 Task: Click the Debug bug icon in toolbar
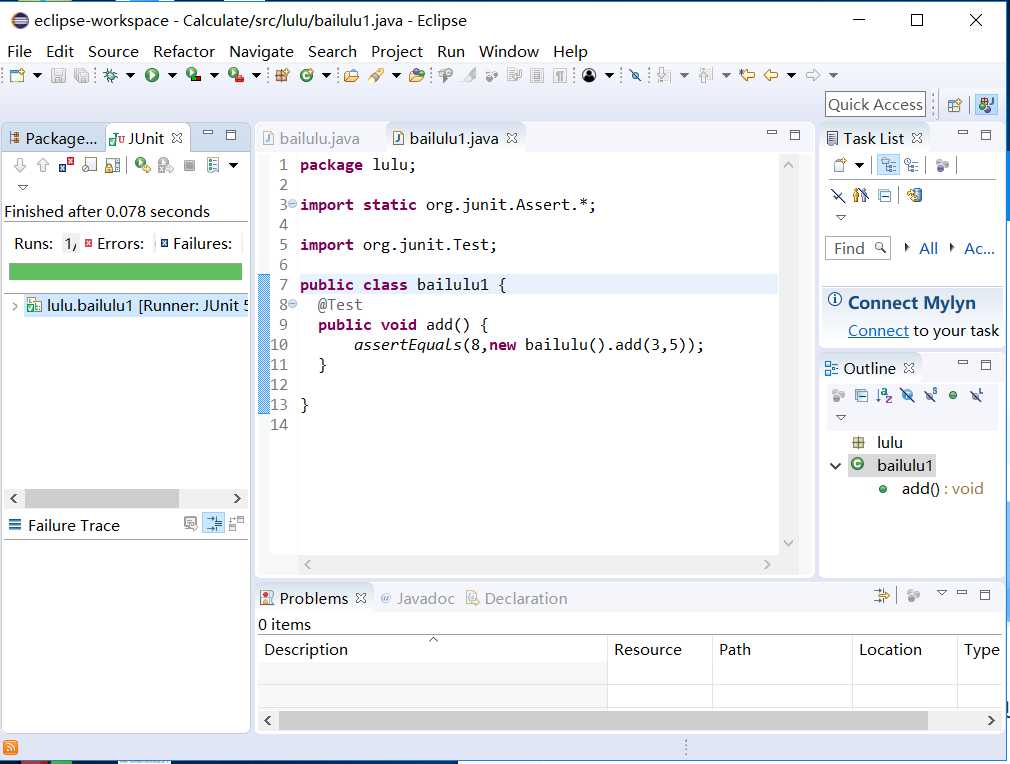coord(111,75)
